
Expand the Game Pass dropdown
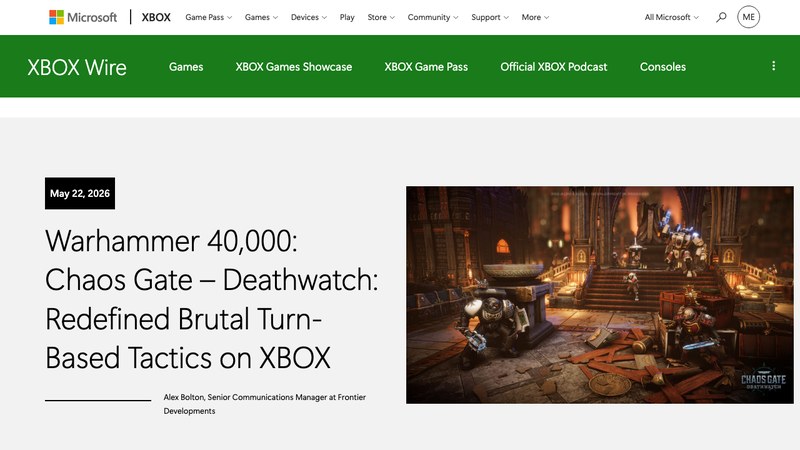[209, 17]
